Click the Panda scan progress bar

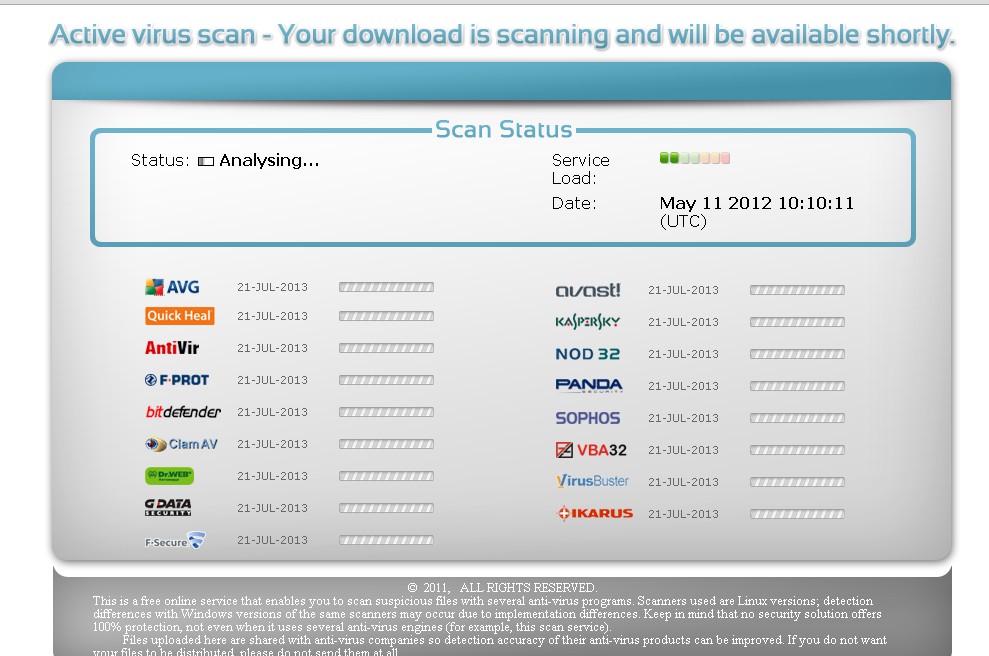[797, 385]
